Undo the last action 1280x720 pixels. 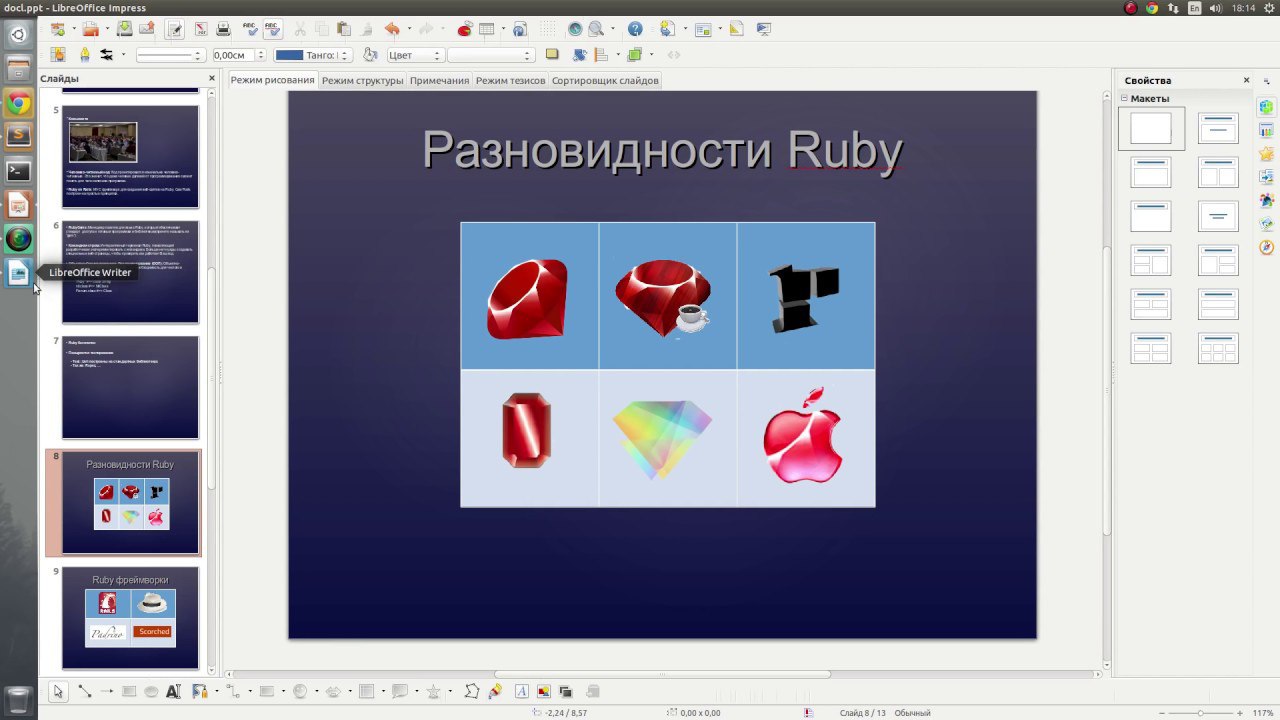click(392, 29)
